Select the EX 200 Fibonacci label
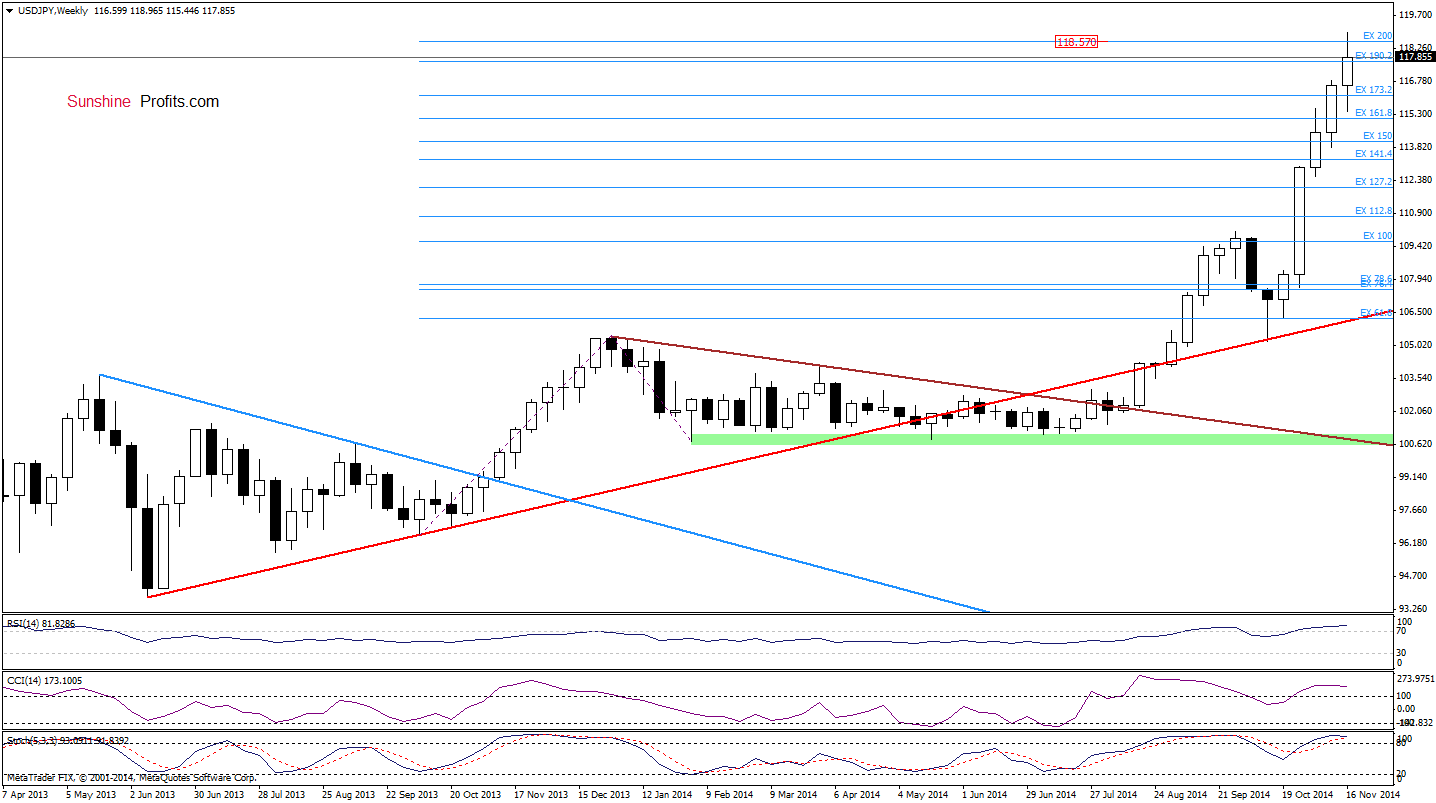 [x=1377, y=36]
